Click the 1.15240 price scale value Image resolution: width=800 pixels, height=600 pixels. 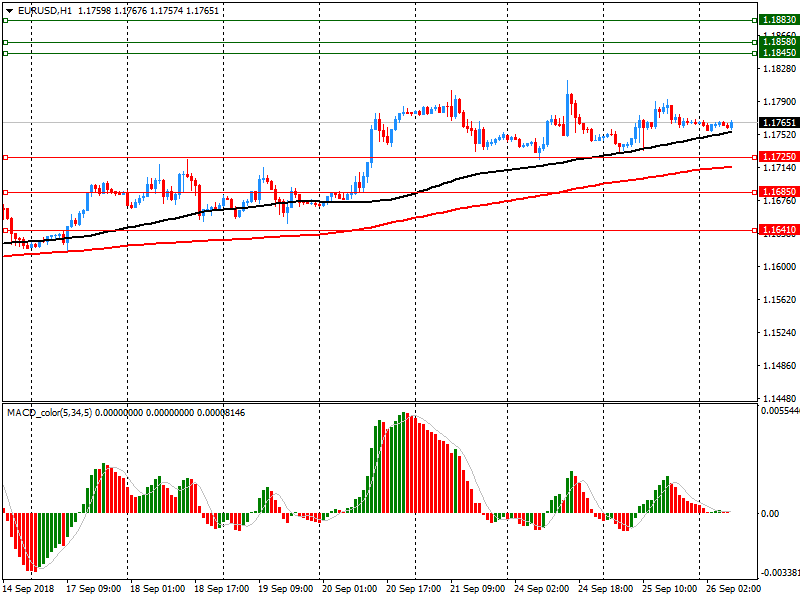tap(778, 333)
